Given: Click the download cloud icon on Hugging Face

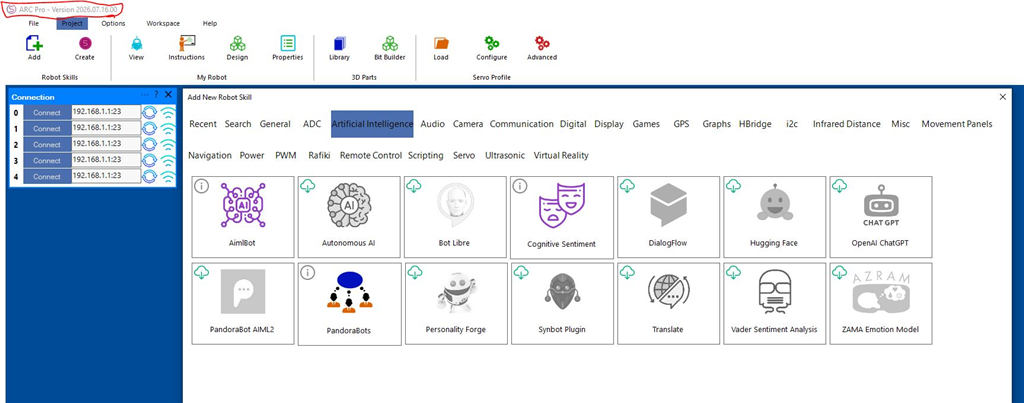Looking at the screenshot, I should (x=733, y=186).
